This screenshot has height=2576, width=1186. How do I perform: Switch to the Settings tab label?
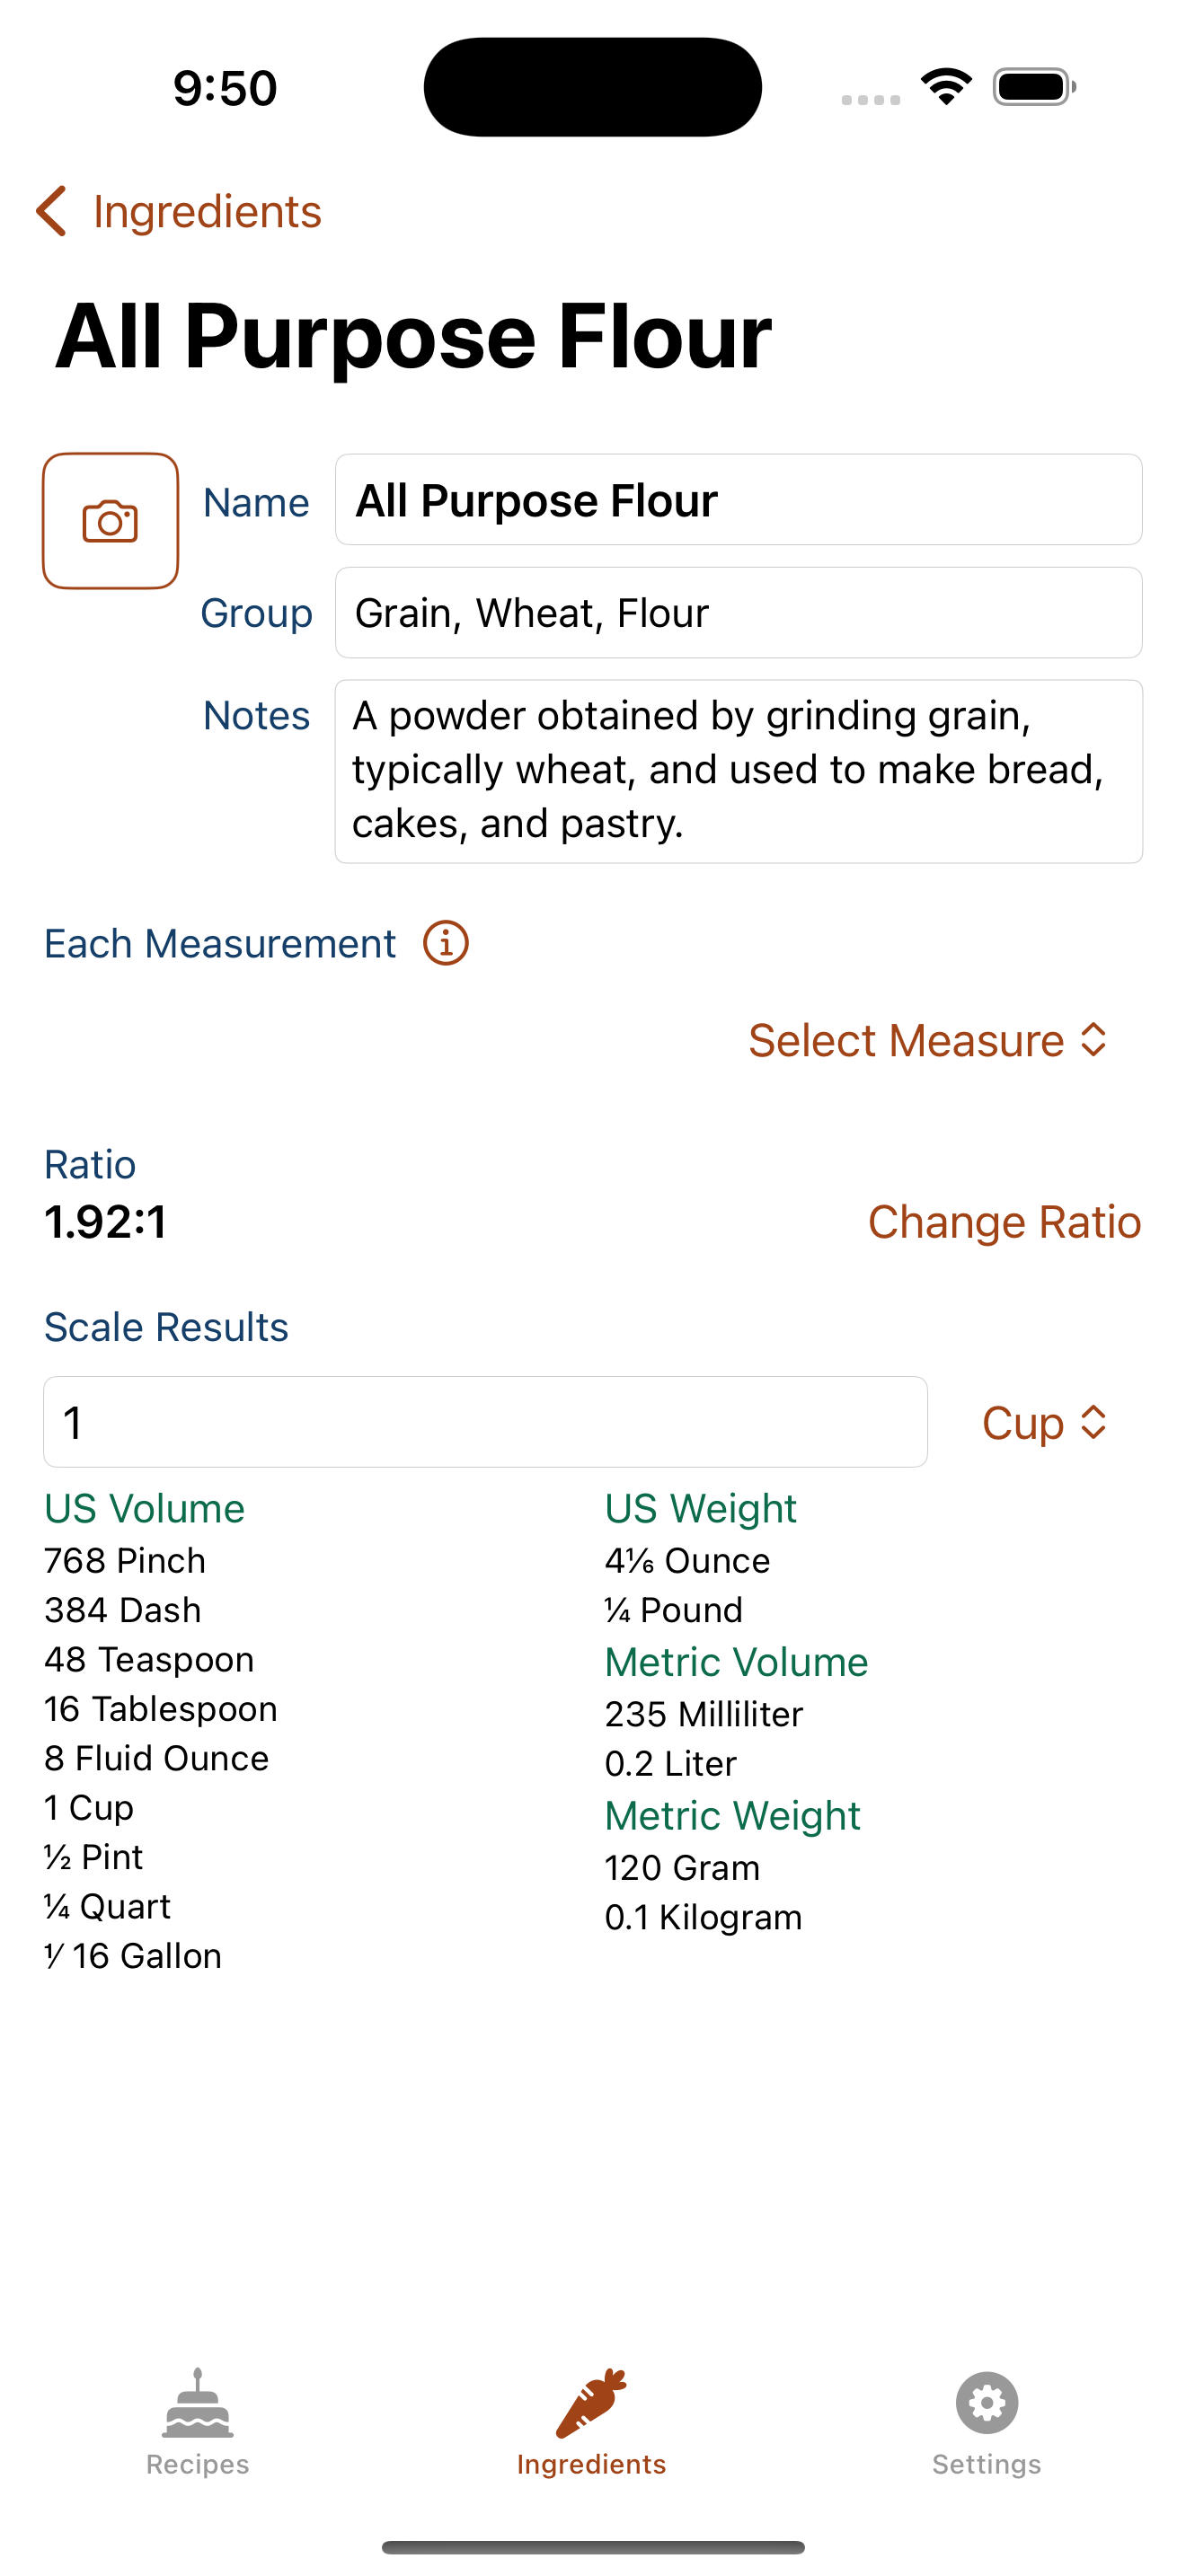click(x=987, y=2464)
